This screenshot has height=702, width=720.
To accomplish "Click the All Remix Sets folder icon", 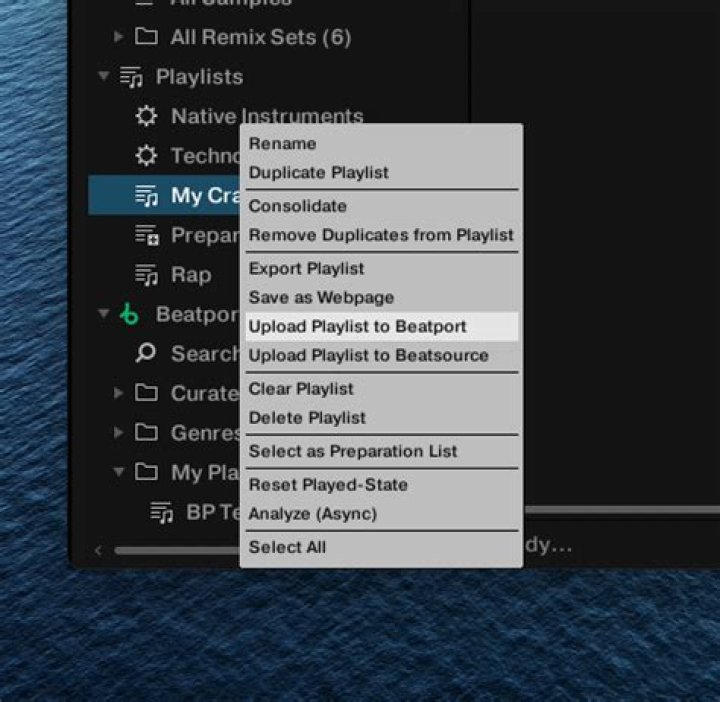I will click(x=146, y=37).
